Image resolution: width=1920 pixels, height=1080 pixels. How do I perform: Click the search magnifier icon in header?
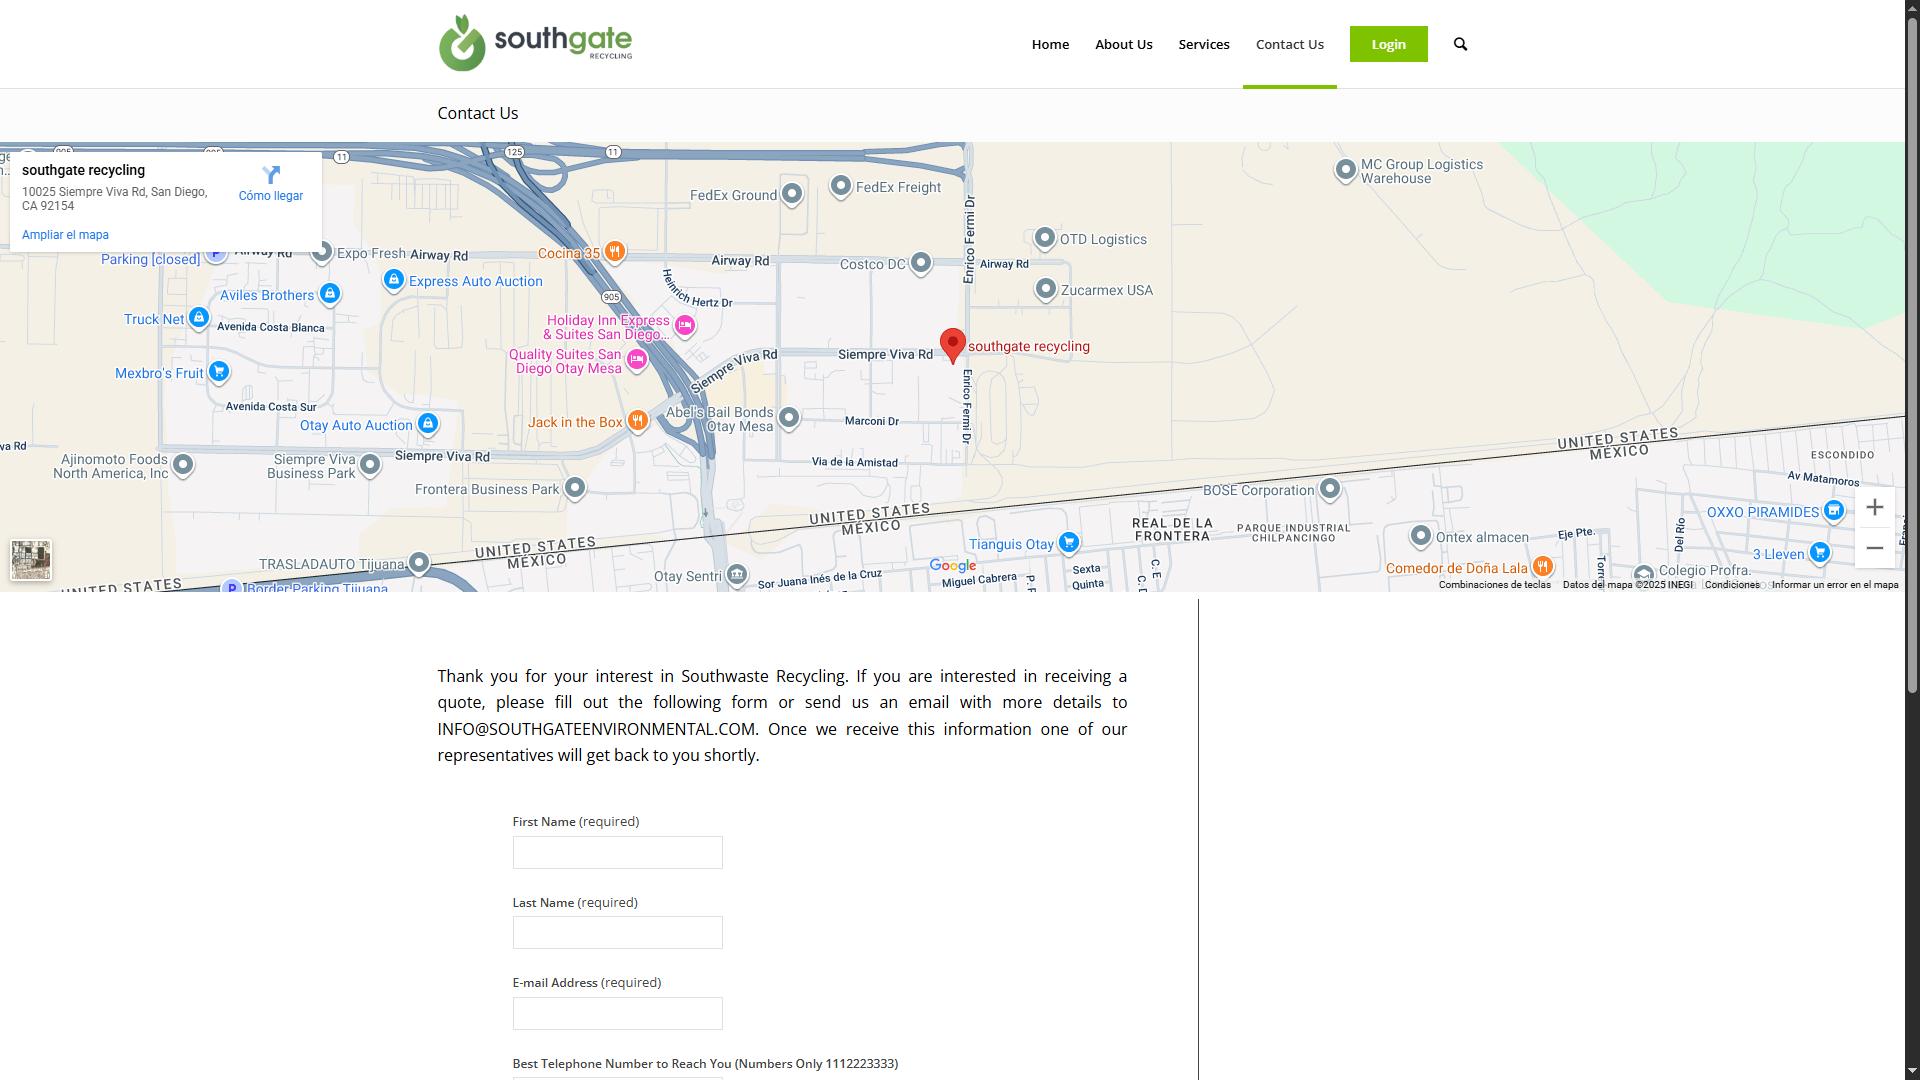tap(1460, 44)
